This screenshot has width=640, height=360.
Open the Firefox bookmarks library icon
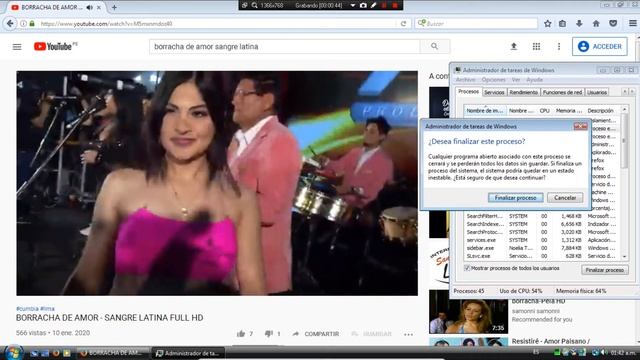point(562,24)
